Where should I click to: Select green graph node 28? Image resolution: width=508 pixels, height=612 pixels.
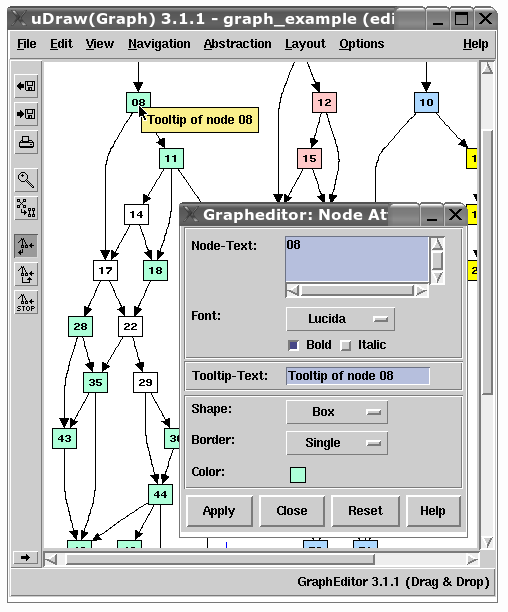pos(80,326)
